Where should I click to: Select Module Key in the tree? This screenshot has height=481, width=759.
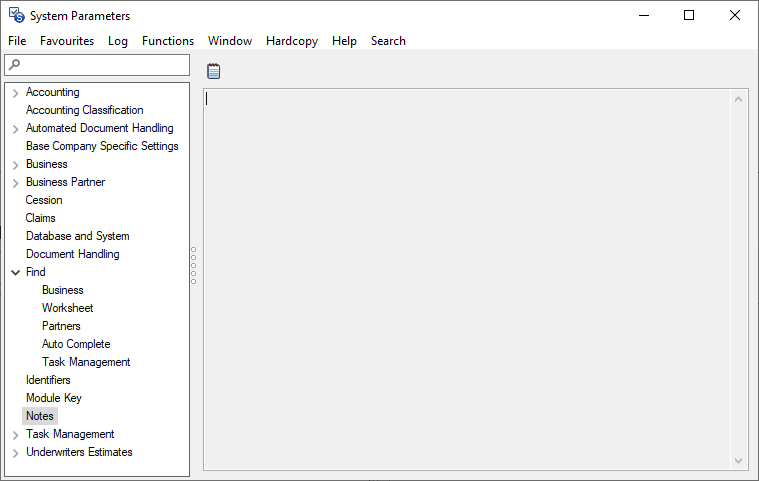tap(54, 398)
